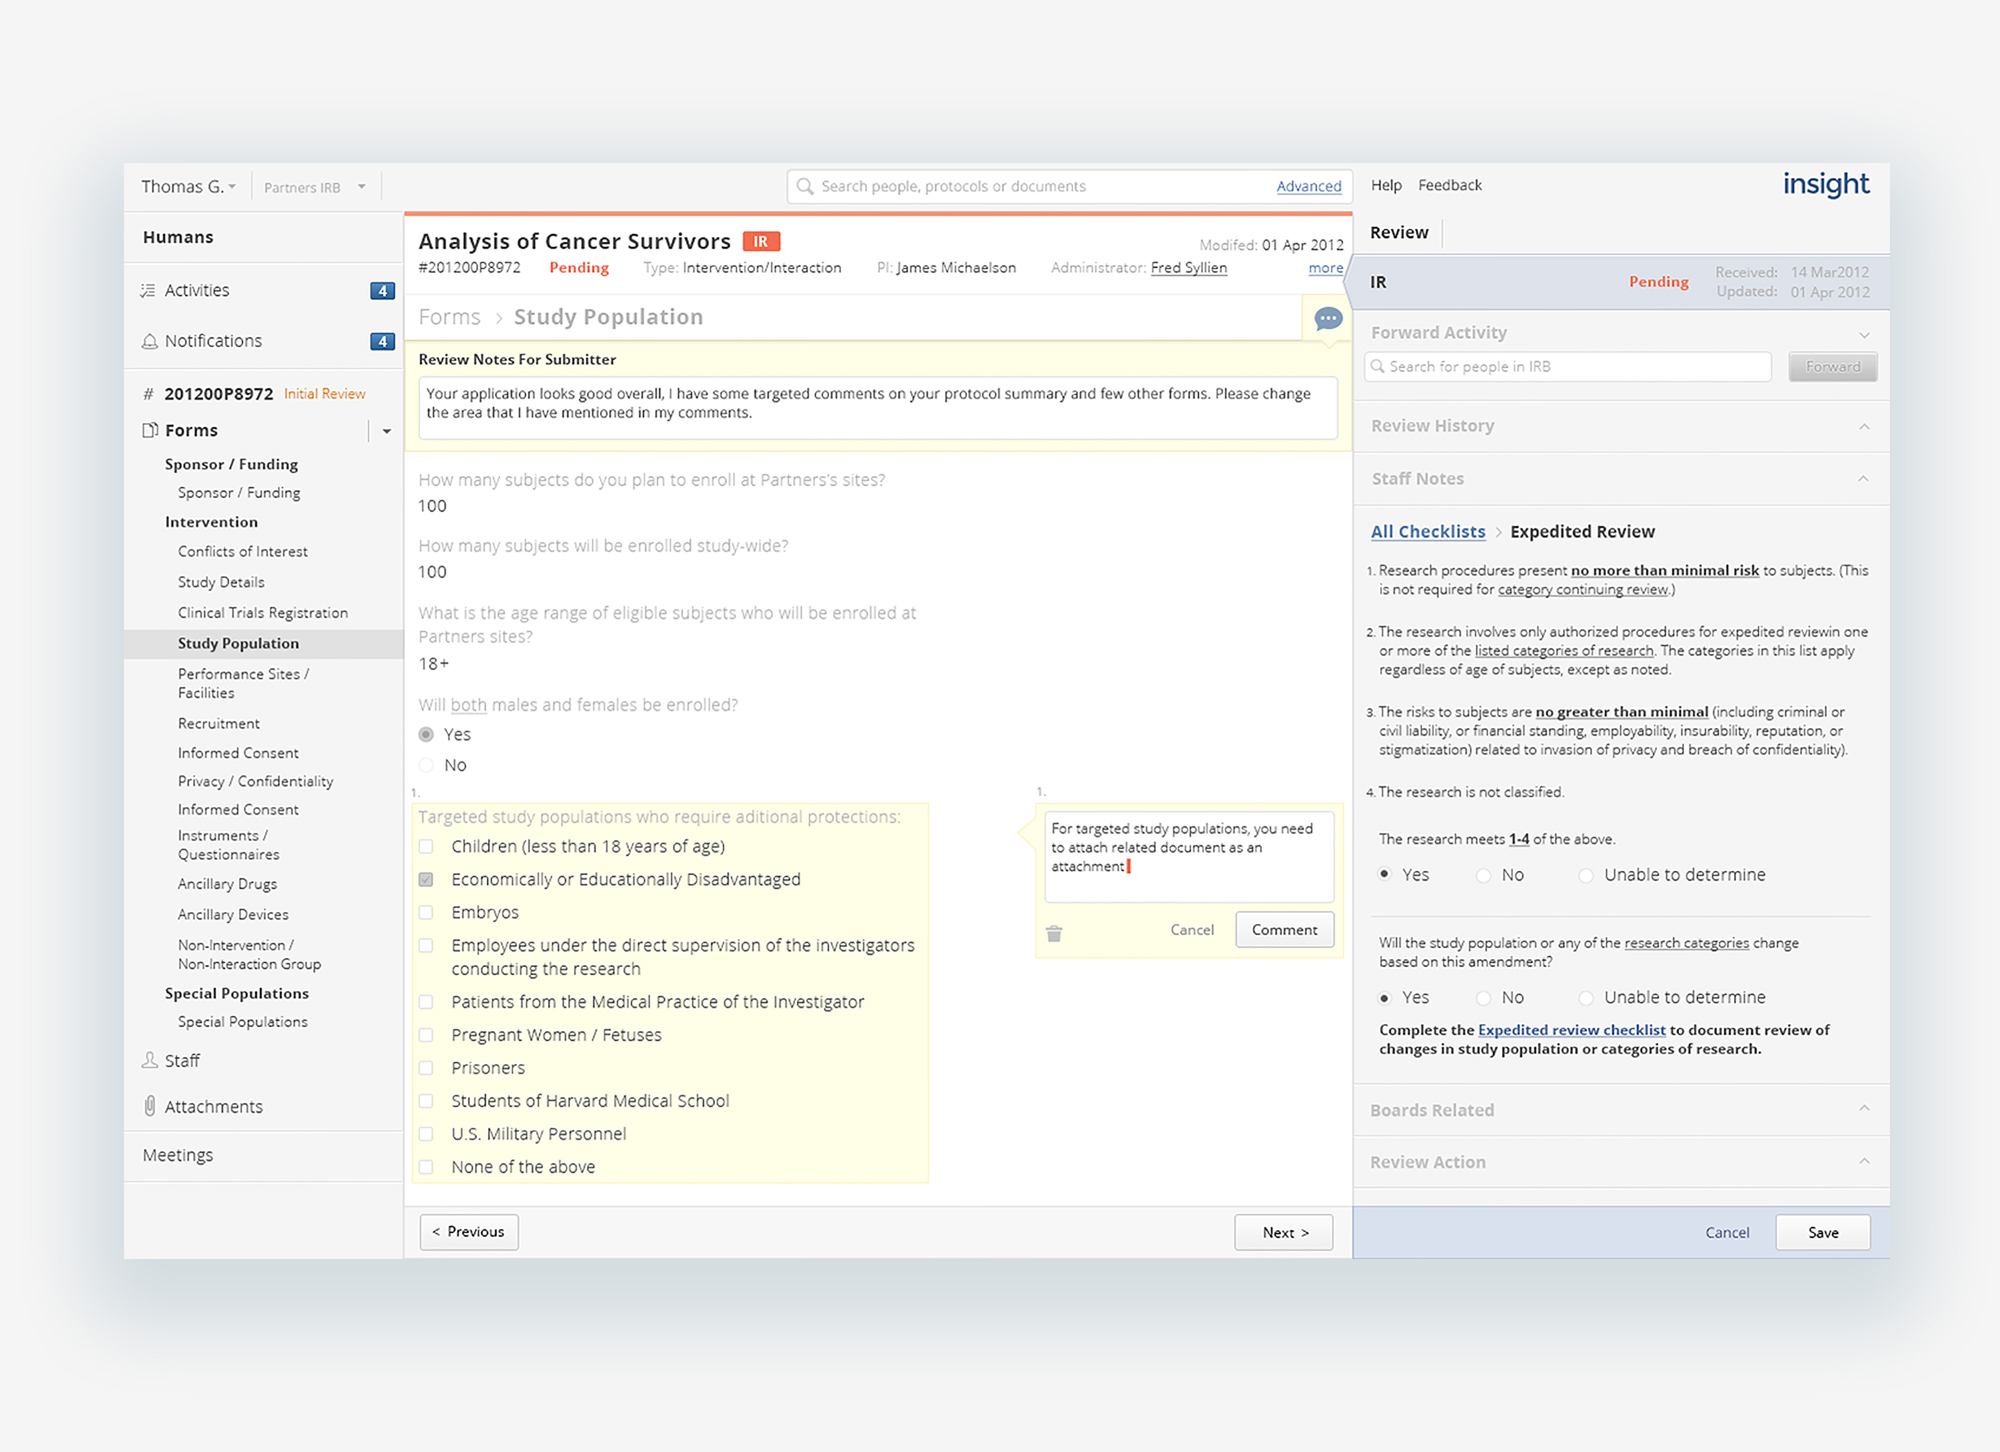Go to the Next form page

click(1284, 1232)
